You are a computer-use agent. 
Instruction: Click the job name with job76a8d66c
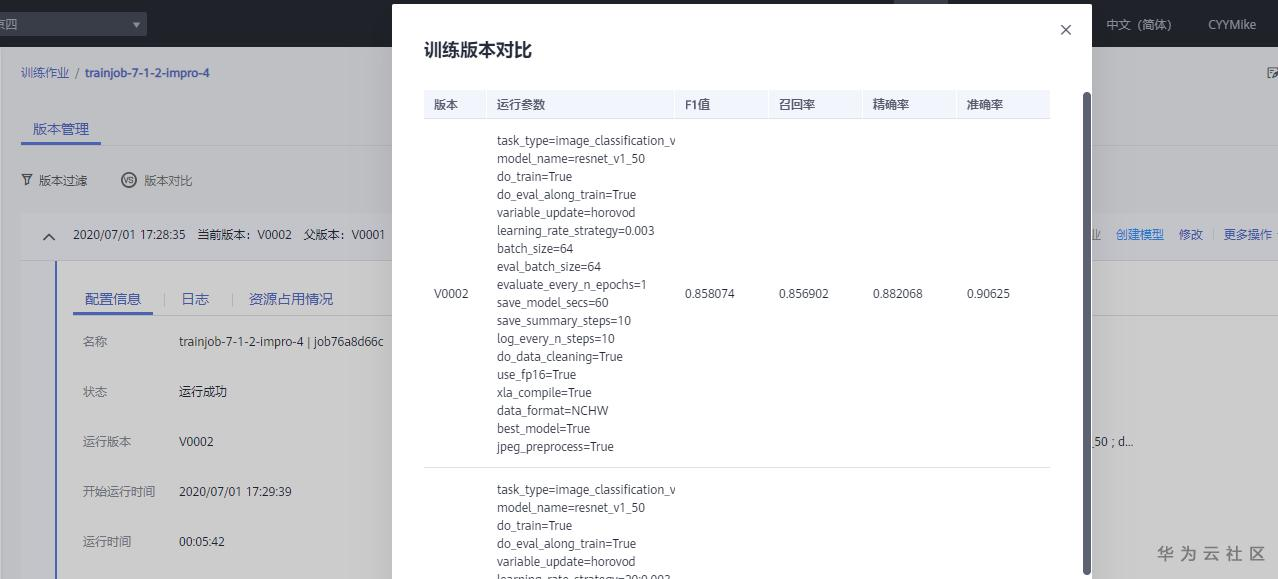(281, 342)
